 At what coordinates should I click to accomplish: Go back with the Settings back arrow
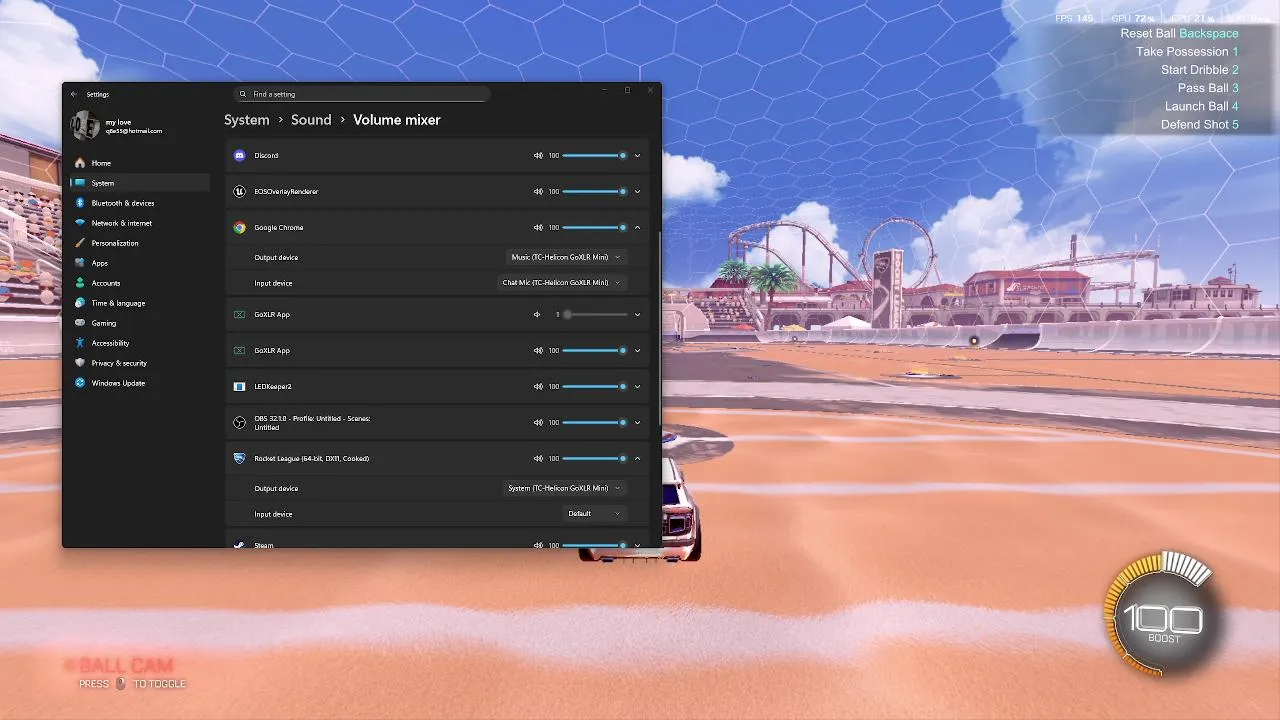pyautogui.click(x=74, y=94)
